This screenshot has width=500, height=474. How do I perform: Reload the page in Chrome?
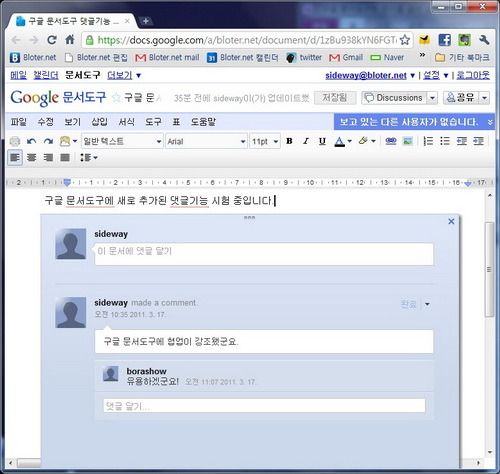coord(52,40)
